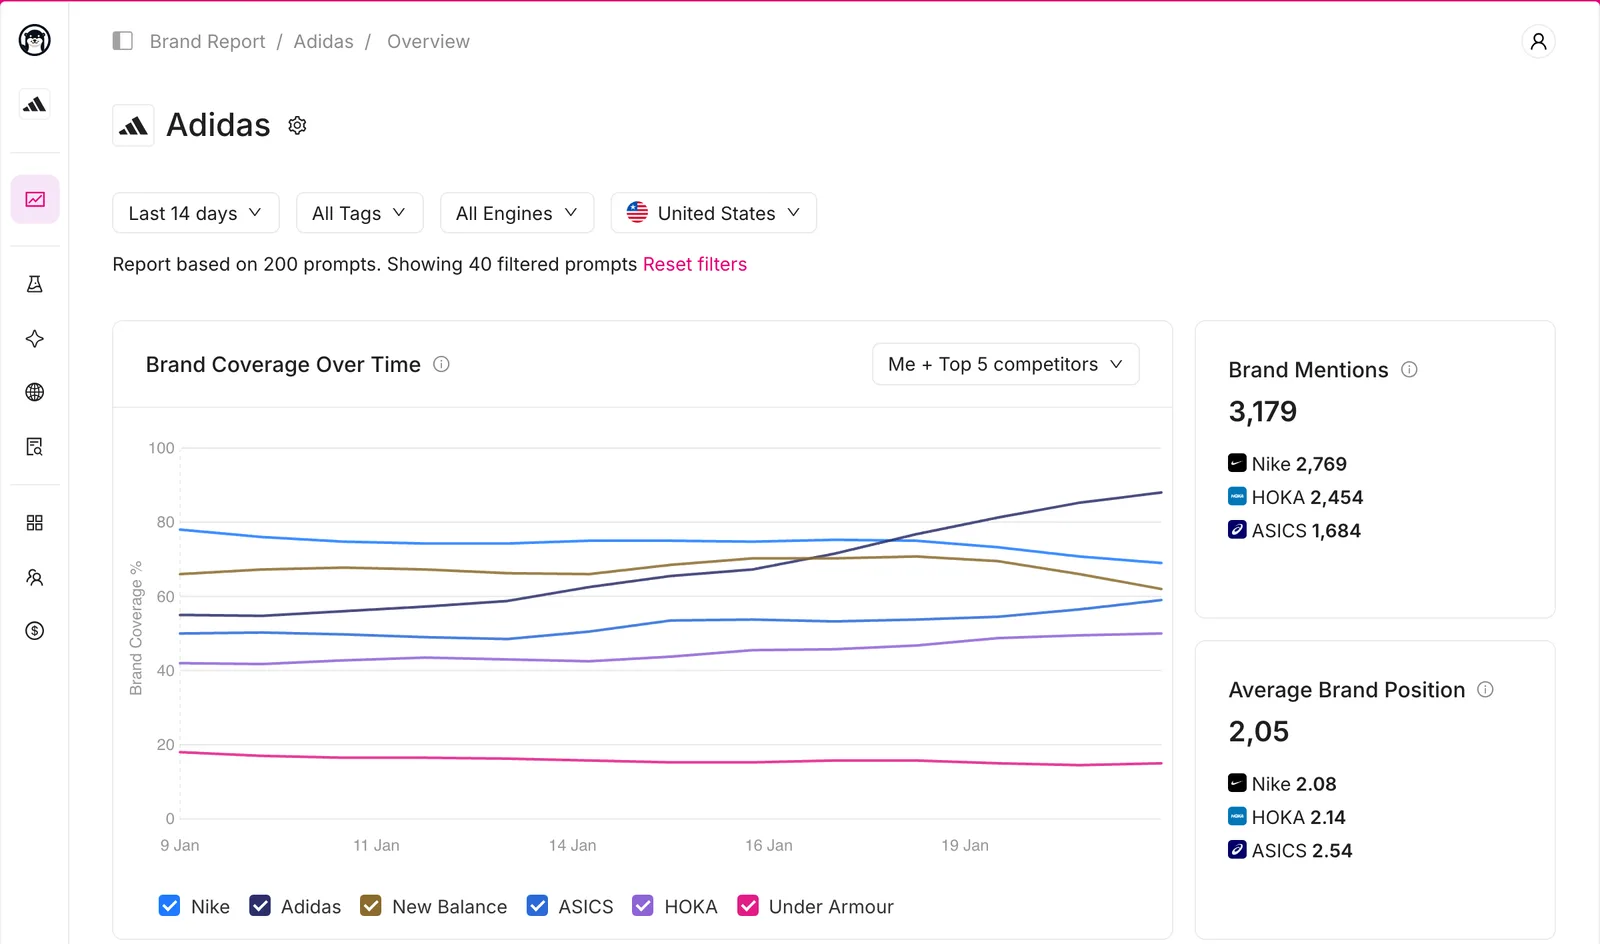Open the All Engines dropdown

(x=517, y=213)
